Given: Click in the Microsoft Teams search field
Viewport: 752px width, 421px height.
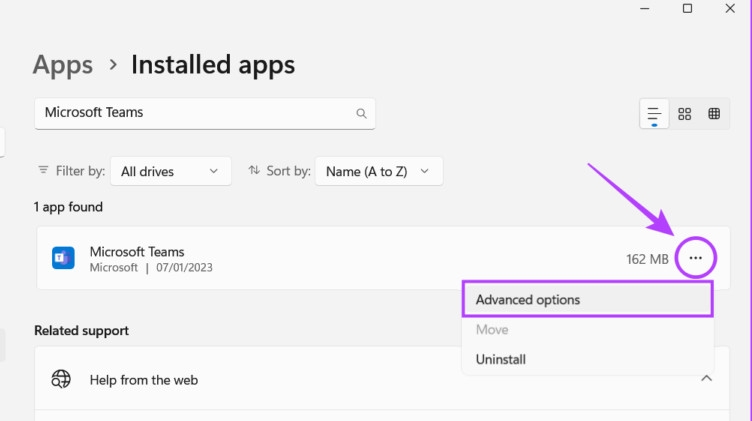Looking at the screenshot, I should [205, 114].
